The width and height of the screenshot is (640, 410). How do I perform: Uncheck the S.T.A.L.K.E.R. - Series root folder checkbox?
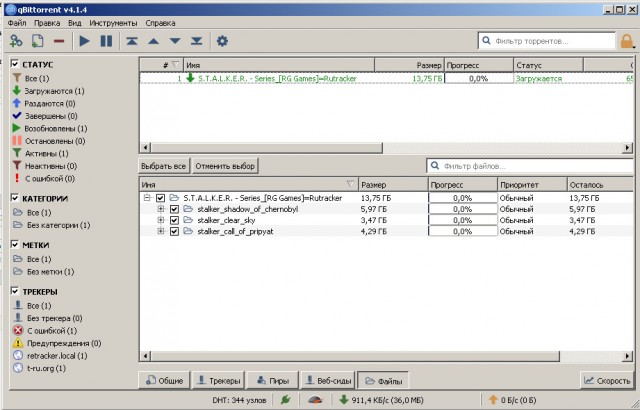pos(160,198)
